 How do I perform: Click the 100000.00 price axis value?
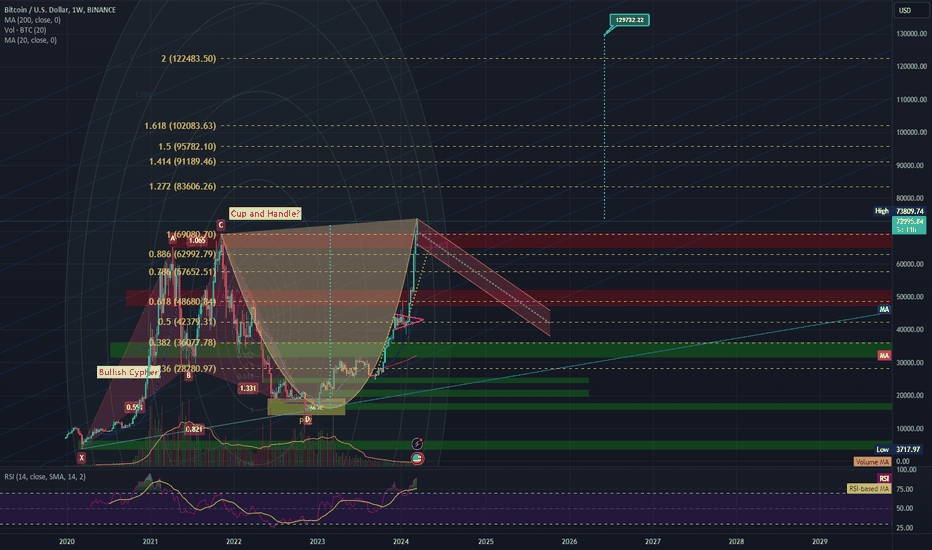pyautogui.click(x=911, y=133)
